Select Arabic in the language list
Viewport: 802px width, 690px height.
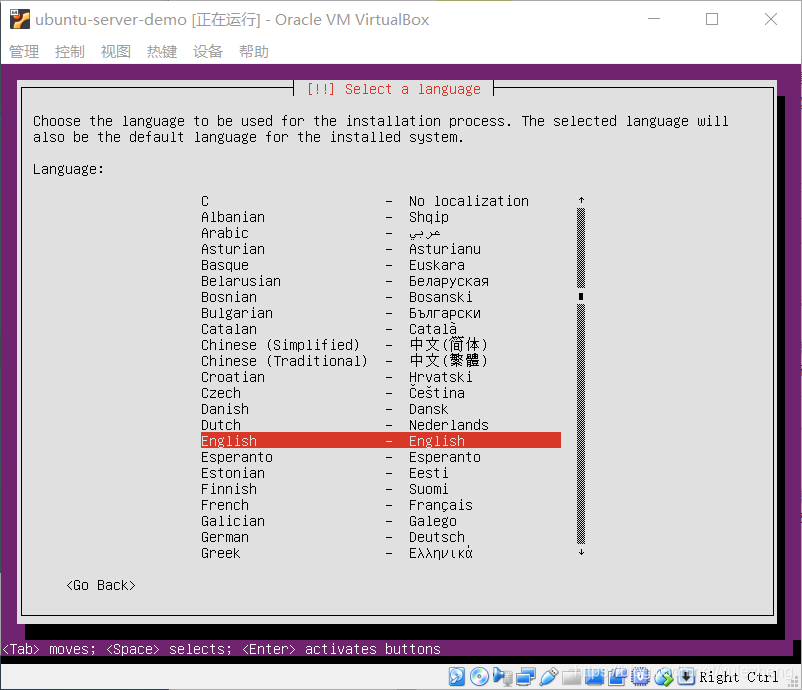[381, 233]
